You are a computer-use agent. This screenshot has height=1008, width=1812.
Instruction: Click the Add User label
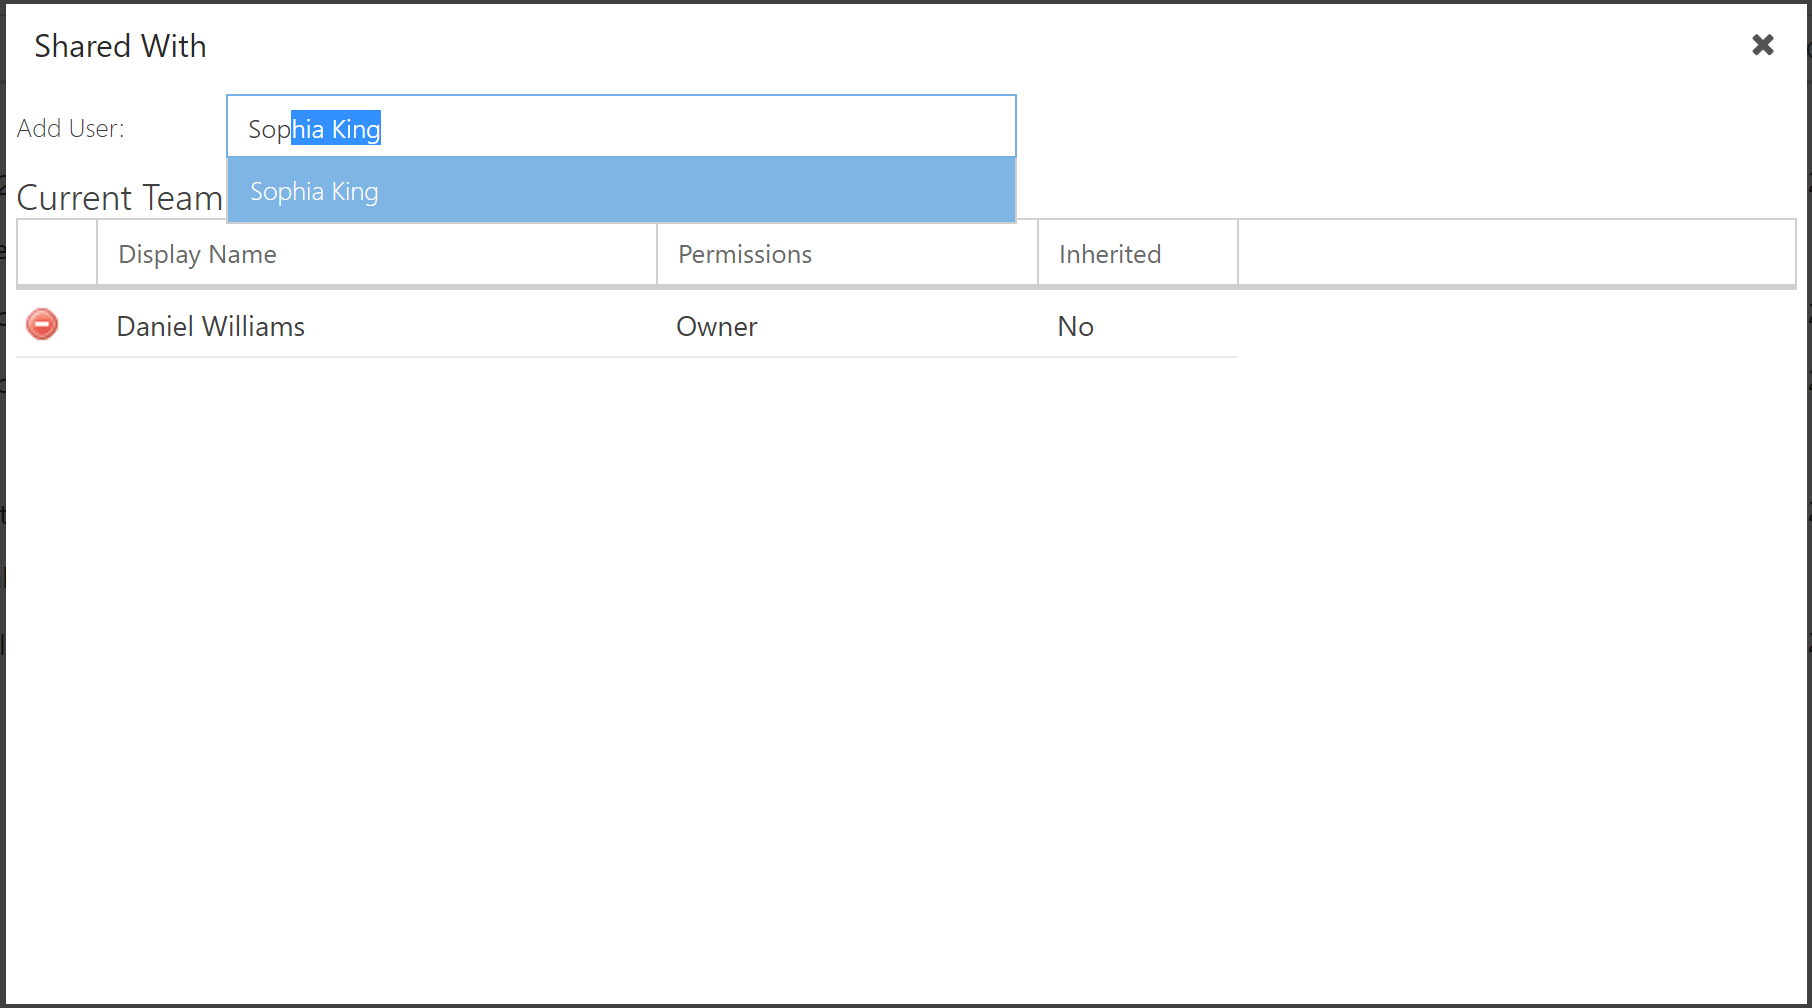point(70,127)
